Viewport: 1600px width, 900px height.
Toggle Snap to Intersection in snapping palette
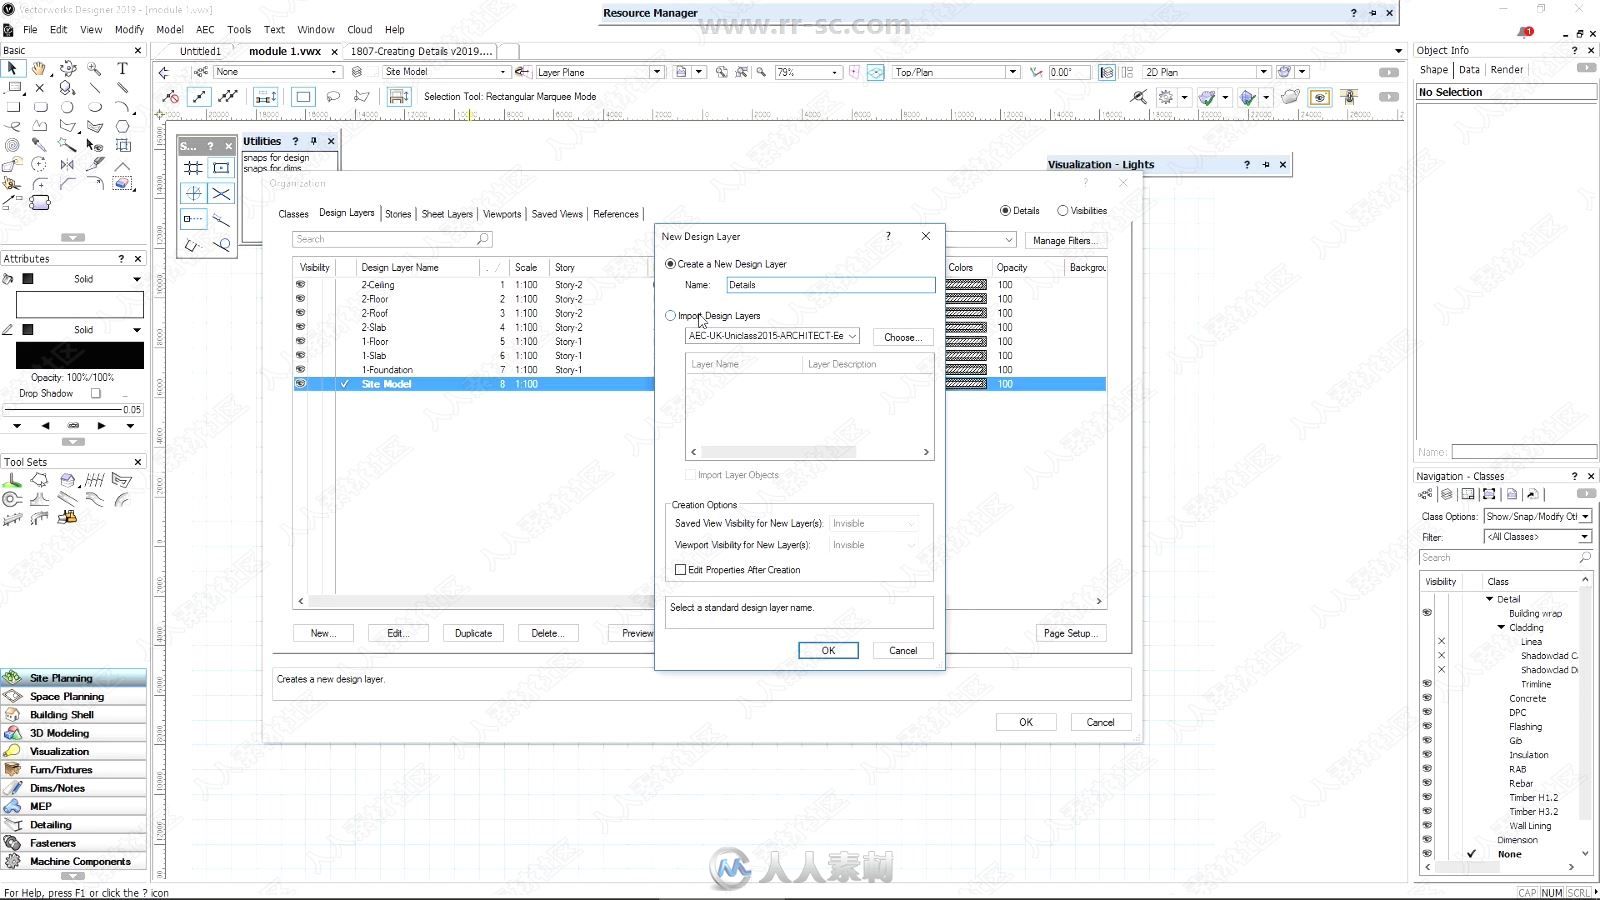point(221,194)
